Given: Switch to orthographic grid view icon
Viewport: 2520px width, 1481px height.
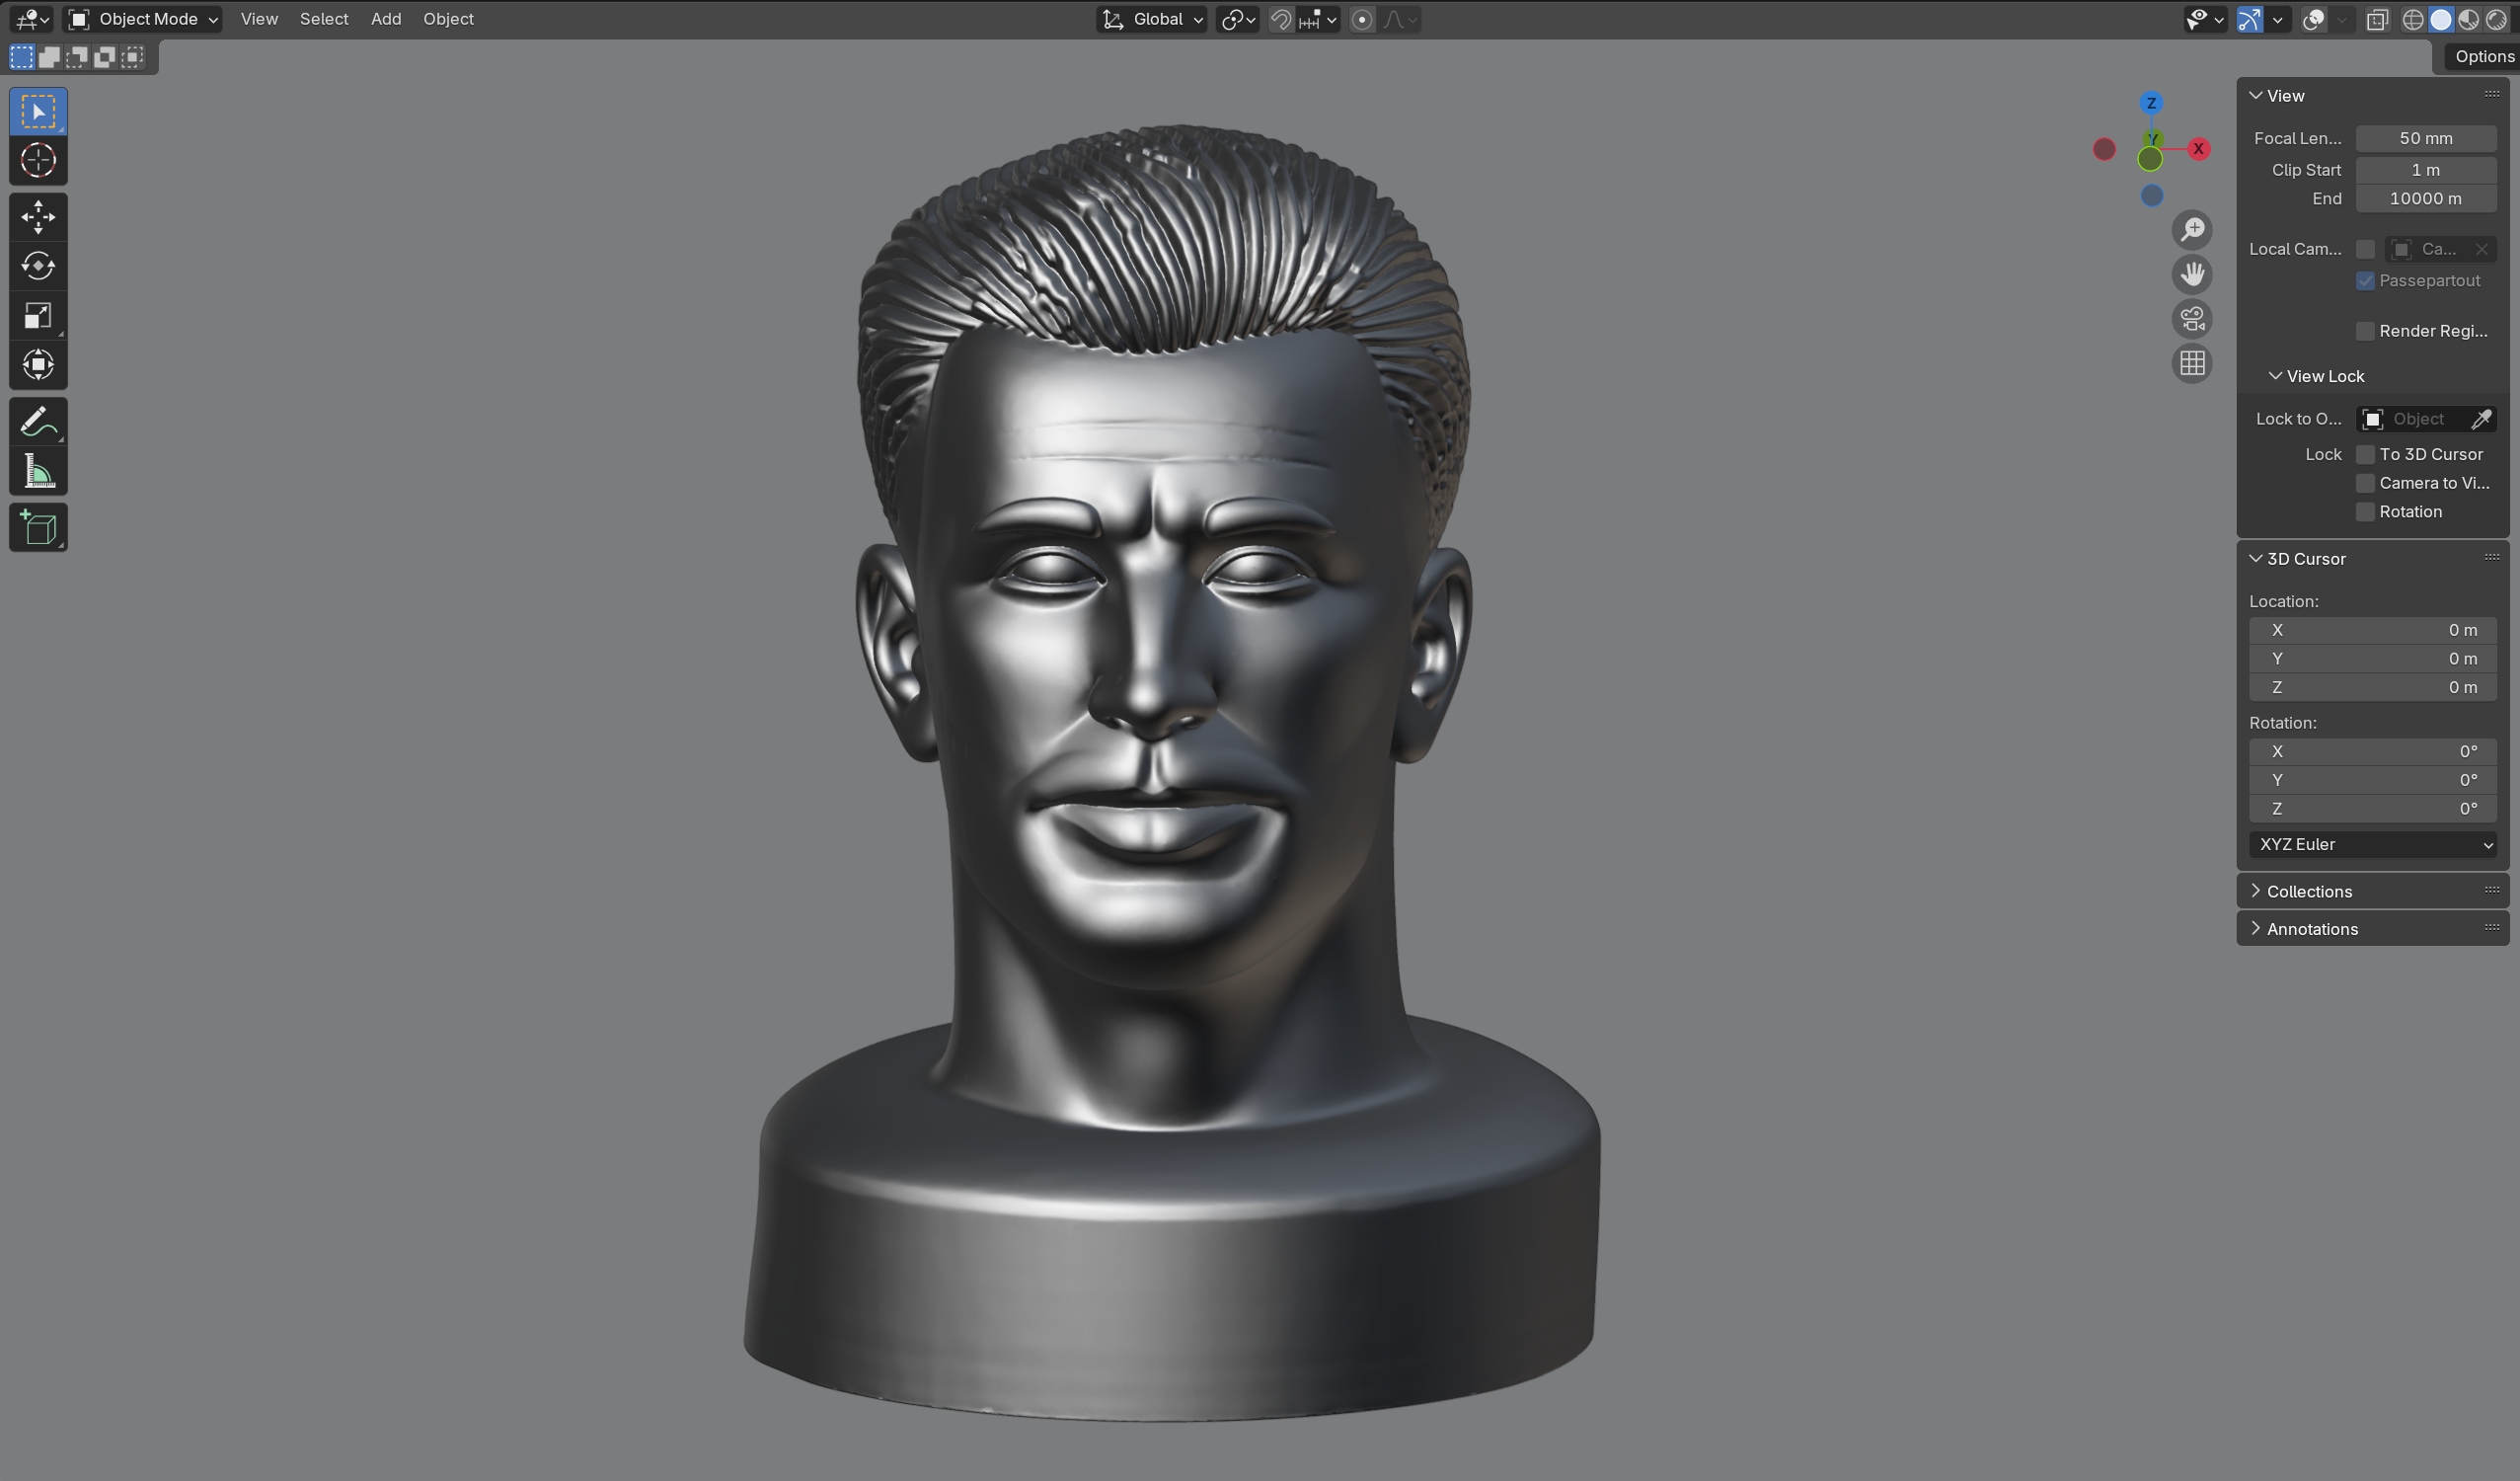Looking at the screenshot, I should pyautogui.click(x=2192, y=363).
